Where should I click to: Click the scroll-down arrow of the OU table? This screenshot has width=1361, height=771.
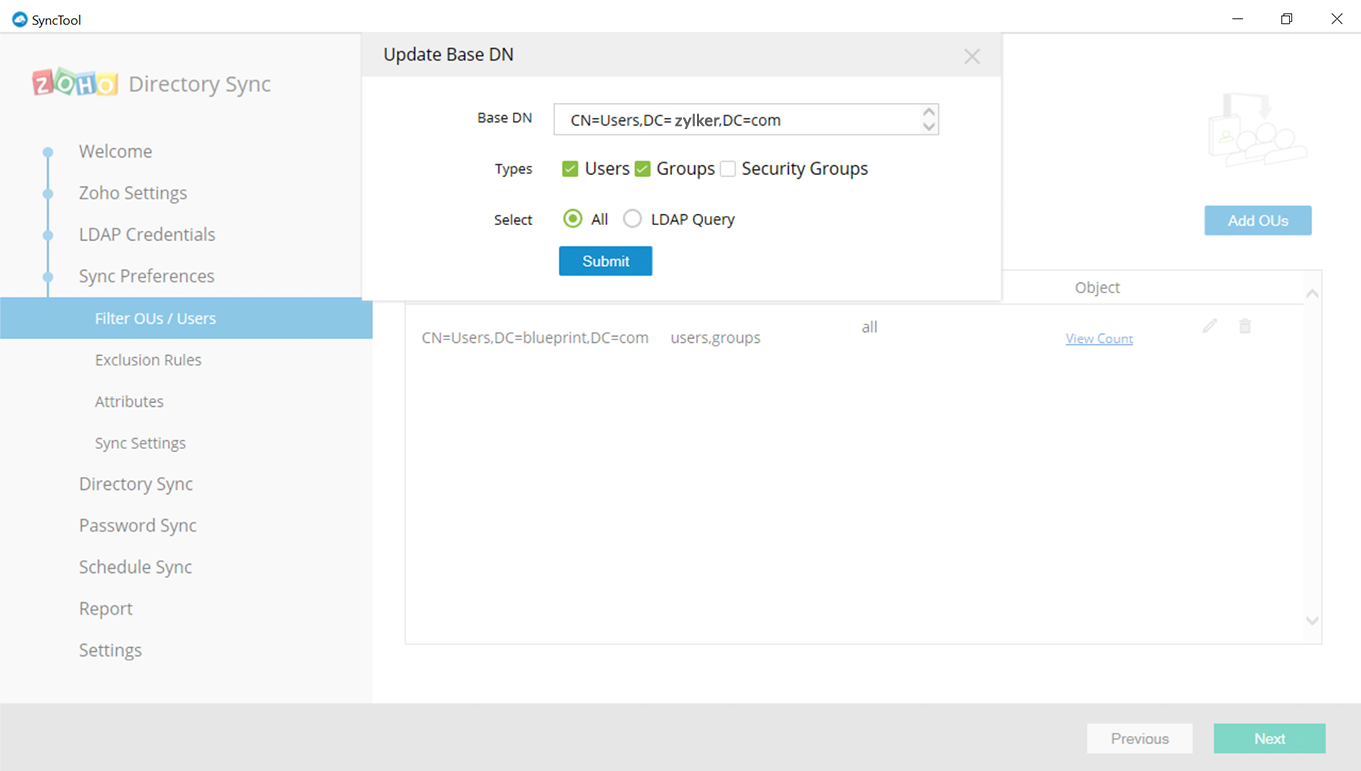(1312, 621)
